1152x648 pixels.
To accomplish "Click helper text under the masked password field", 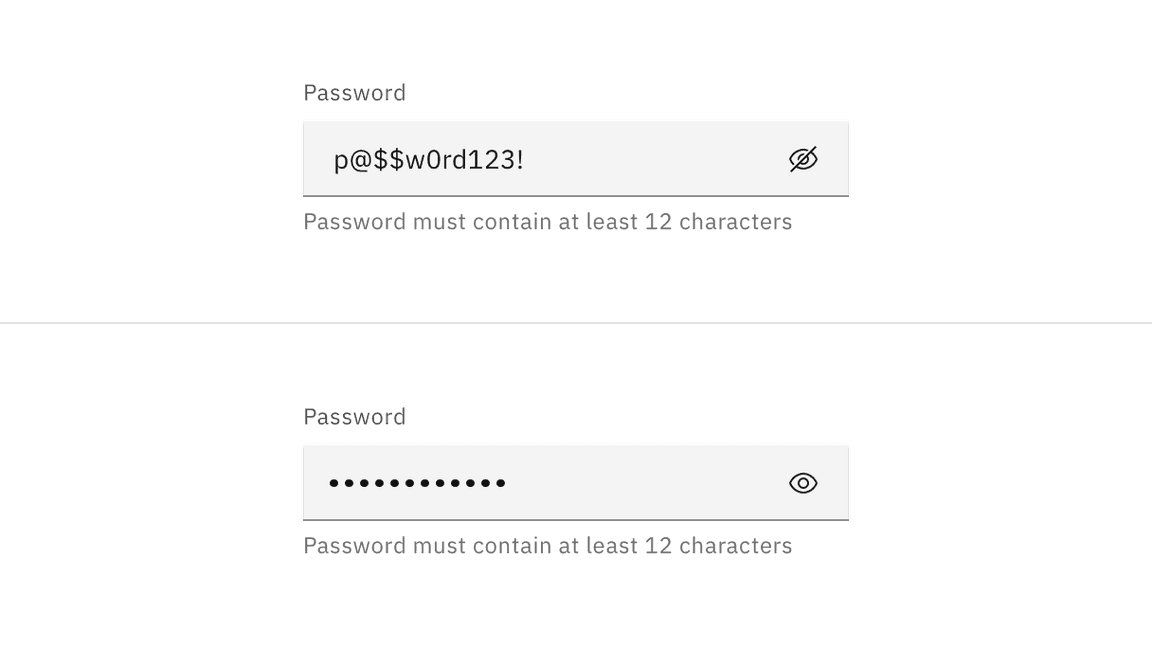I will 548,546.
